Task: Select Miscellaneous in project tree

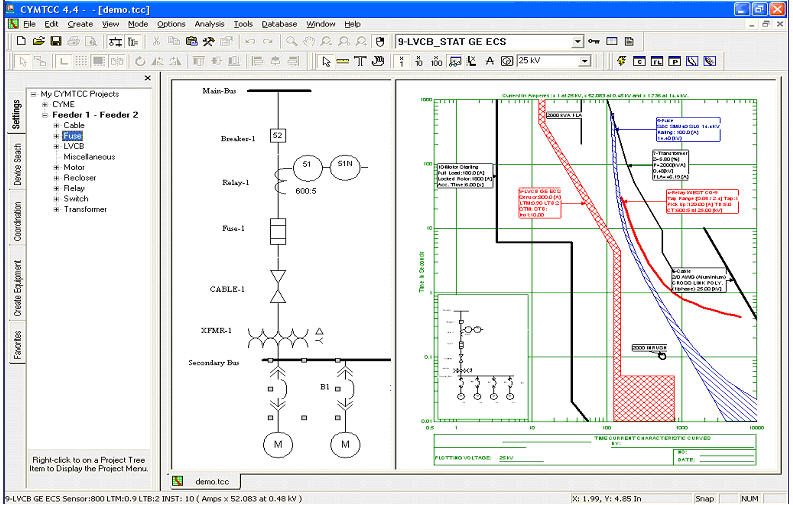Action: pyautogui.click(x=89, y=157)
